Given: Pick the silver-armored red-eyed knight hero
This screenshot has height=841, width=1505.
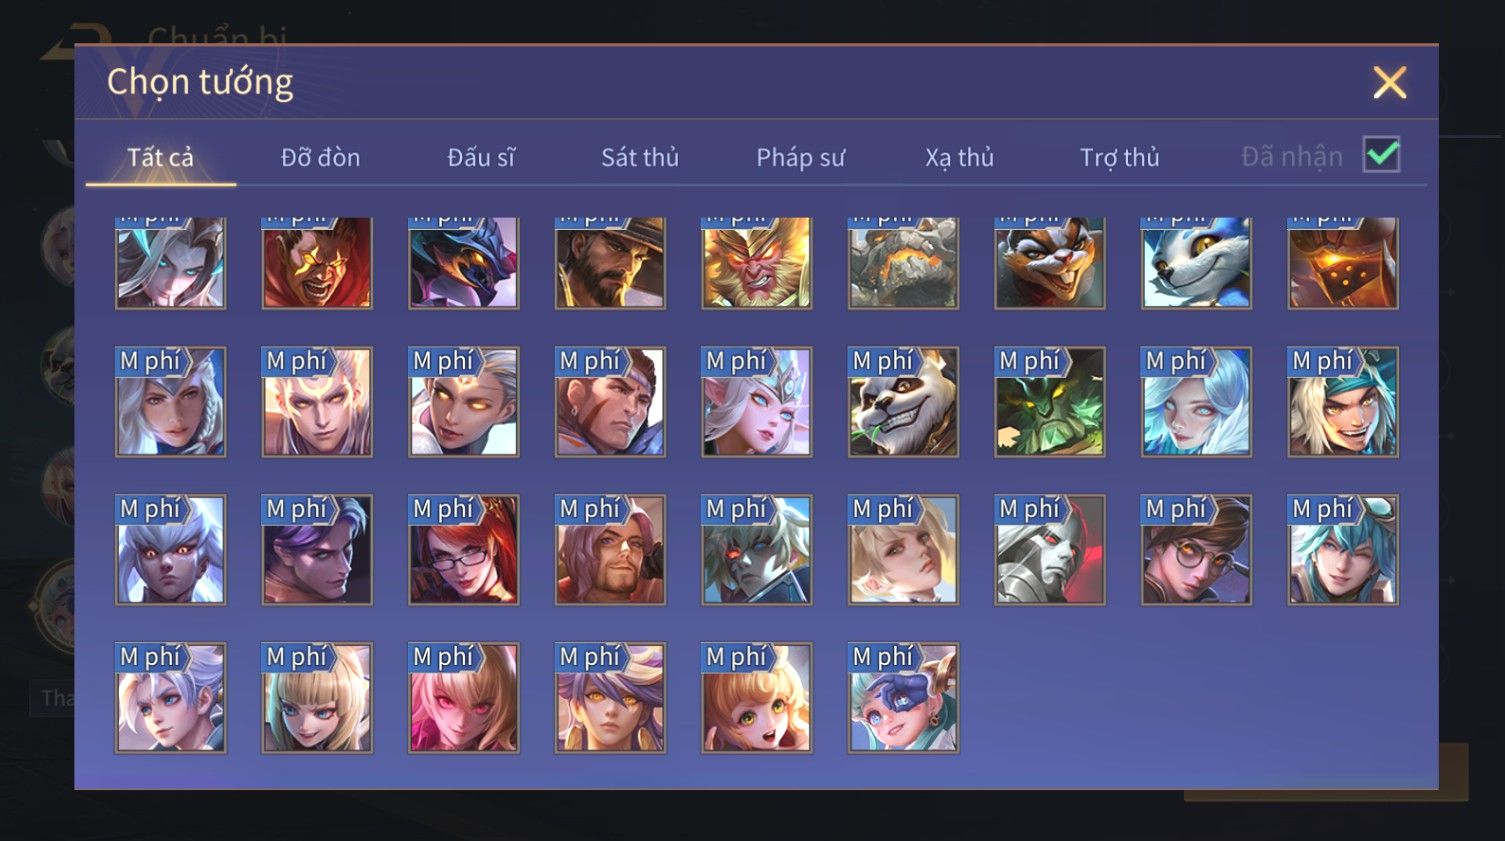Looking at the screenshot, I should click(x=1050, y=550).
